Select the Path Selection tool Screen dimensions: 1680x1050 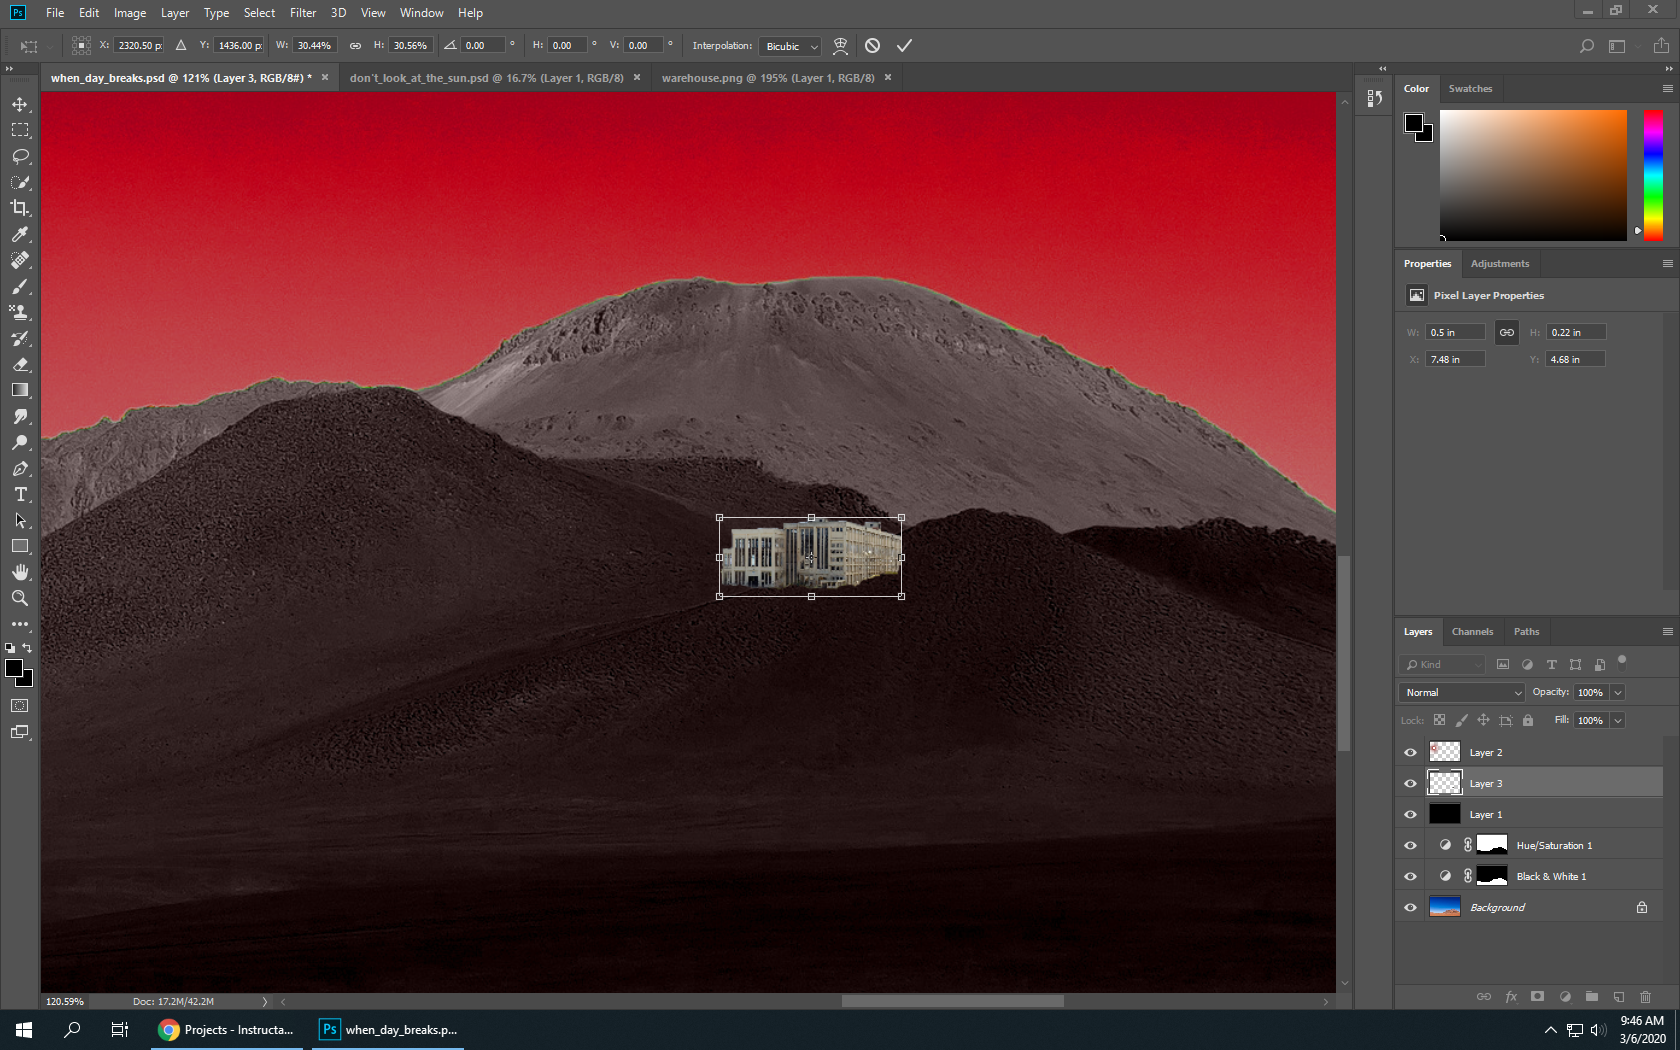click(x=20, y=521)
